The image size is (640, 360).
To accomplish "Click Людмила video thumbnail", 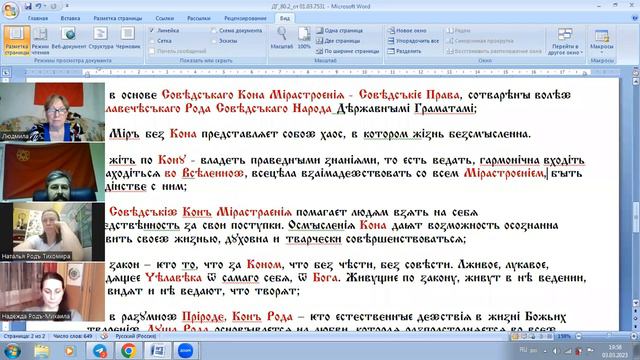I will 52,112.
